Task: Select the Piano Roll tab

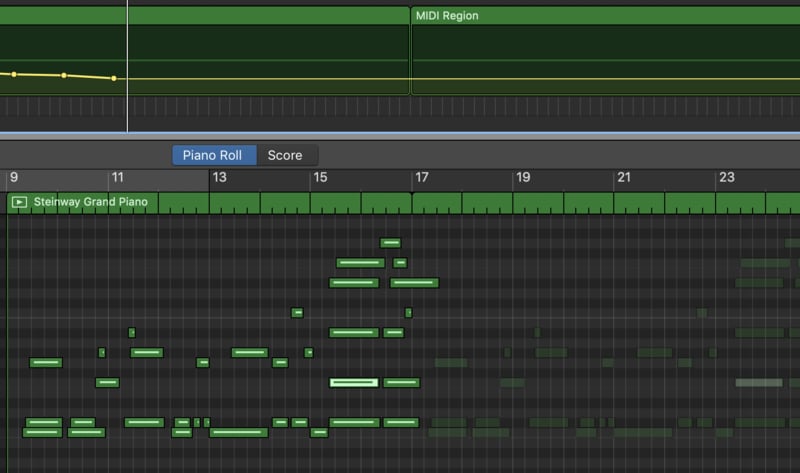Action: 213,155
